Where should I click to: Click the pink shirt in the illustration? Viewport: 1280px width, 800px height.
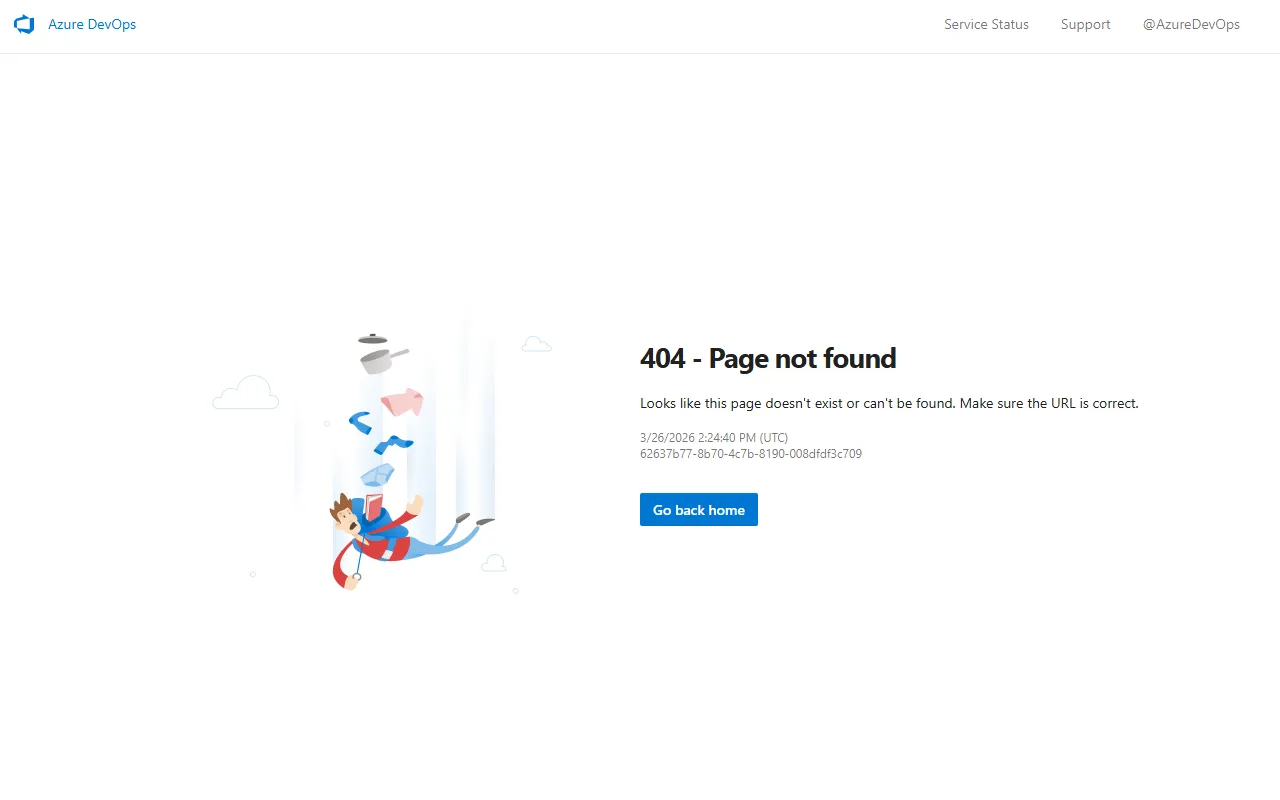tap(402, 402)
